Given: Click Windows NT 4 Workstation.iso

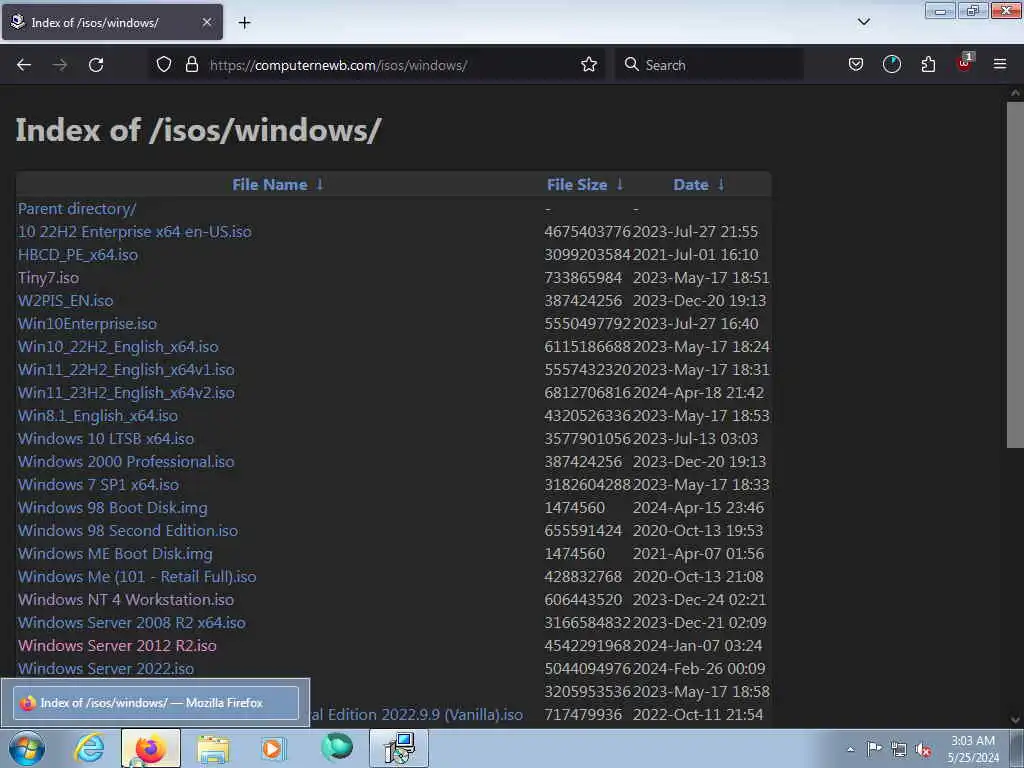Looking at the screenshot, I should pyautogui.click(x=126, y=600).
